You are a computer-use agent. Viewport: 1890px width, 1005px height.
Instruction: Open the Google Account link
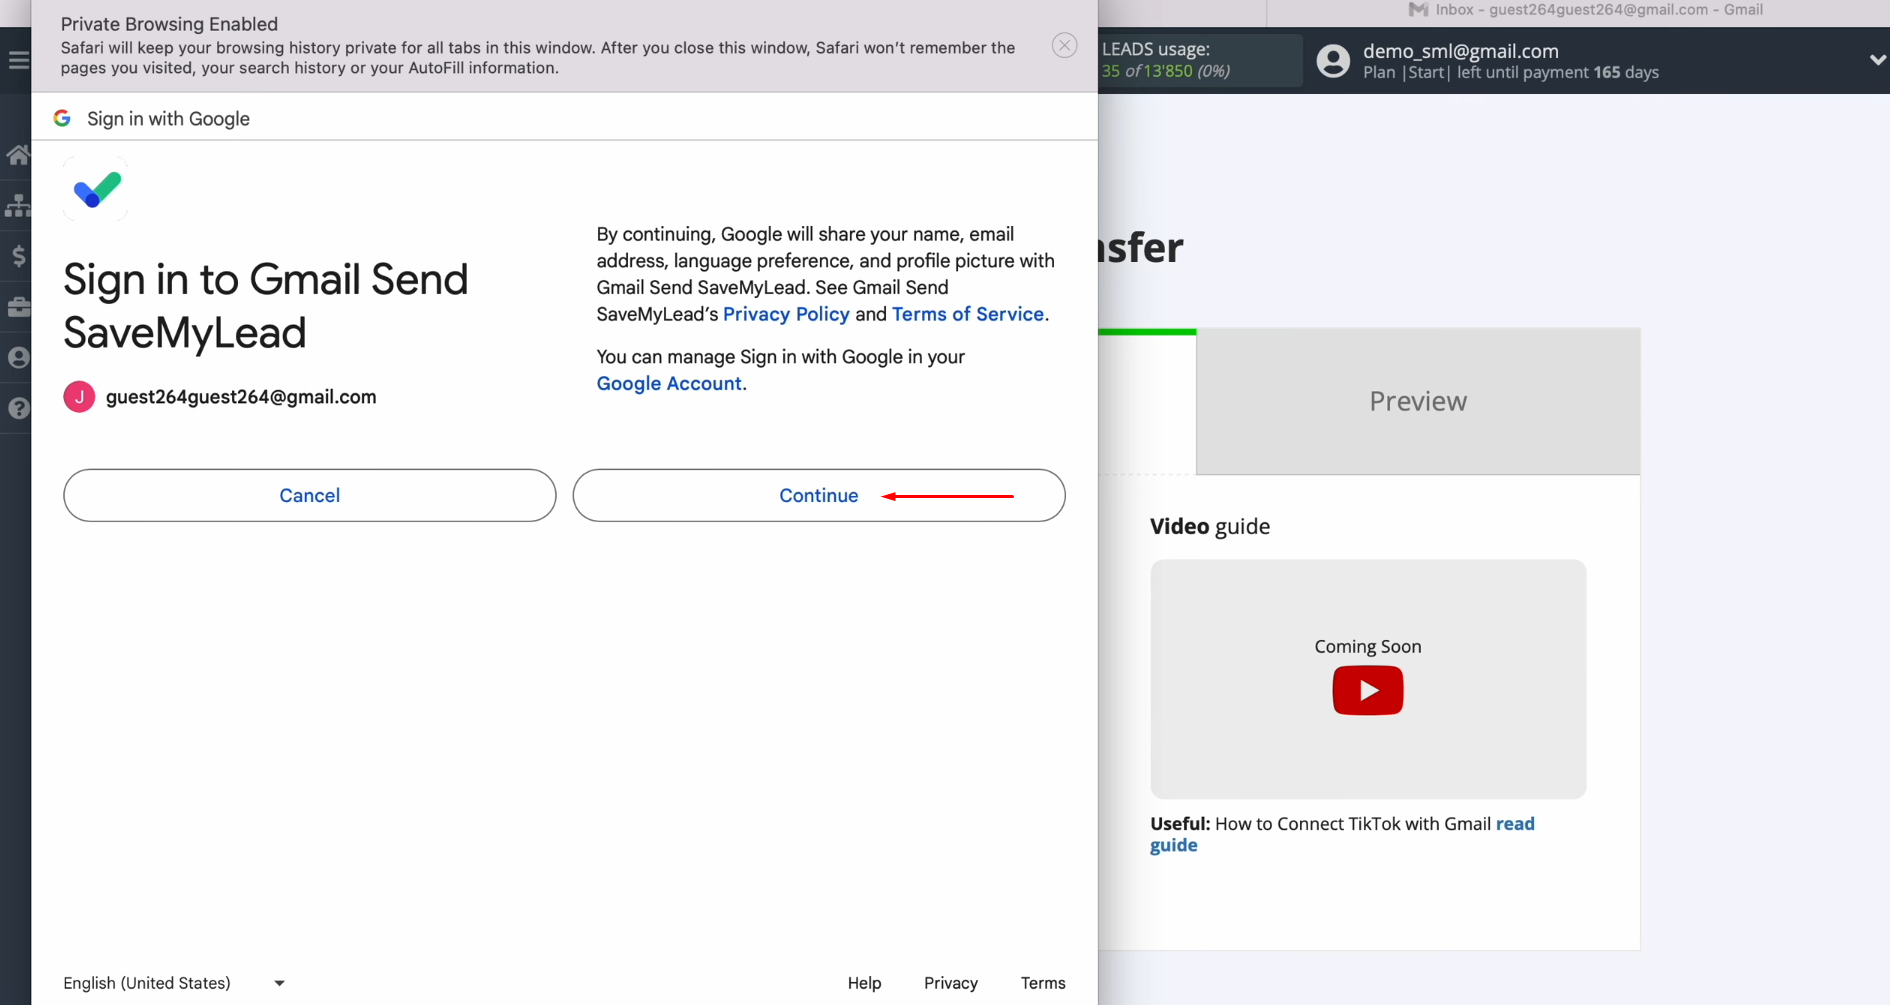669,384
